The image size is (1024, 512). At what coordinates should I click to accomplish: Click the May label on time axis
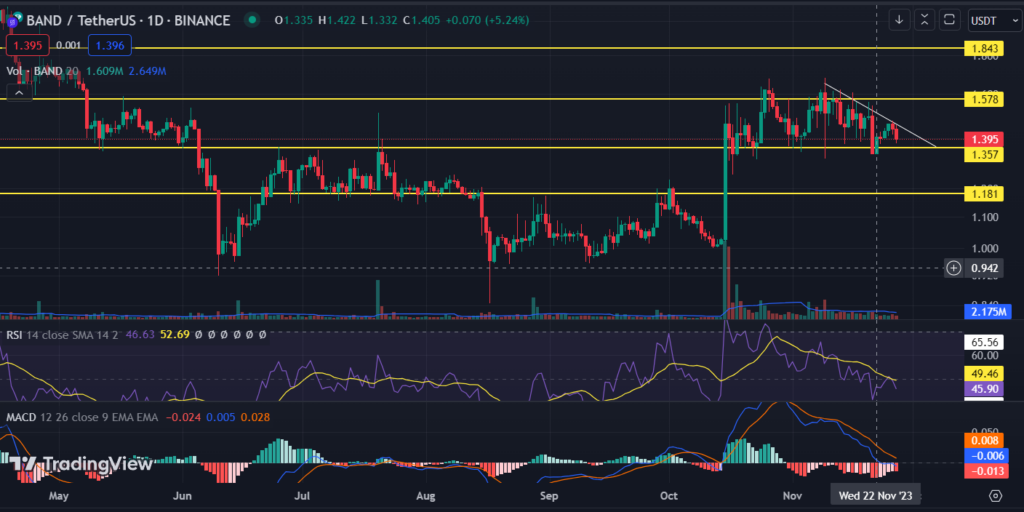pos(58,495)
